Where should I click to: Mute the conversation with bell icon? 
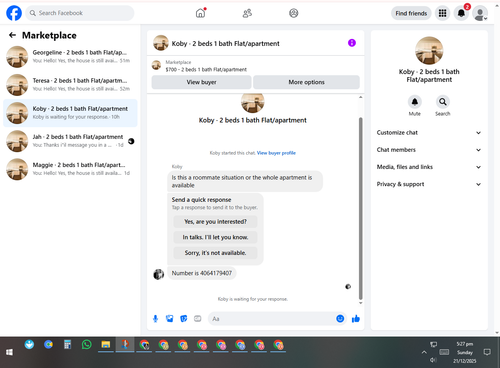[x=415, y=102]
